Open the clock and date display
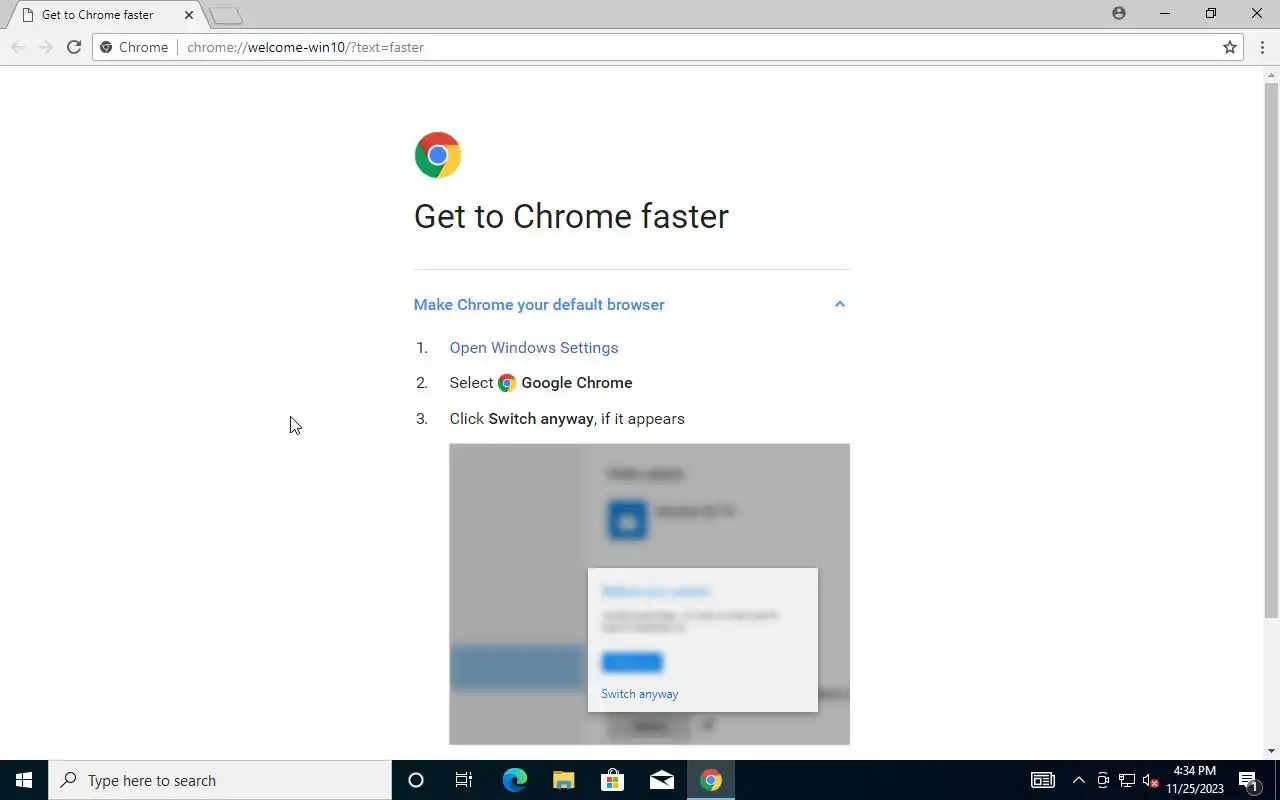This screenshot has width=1280, height=800. point(1195,780)
